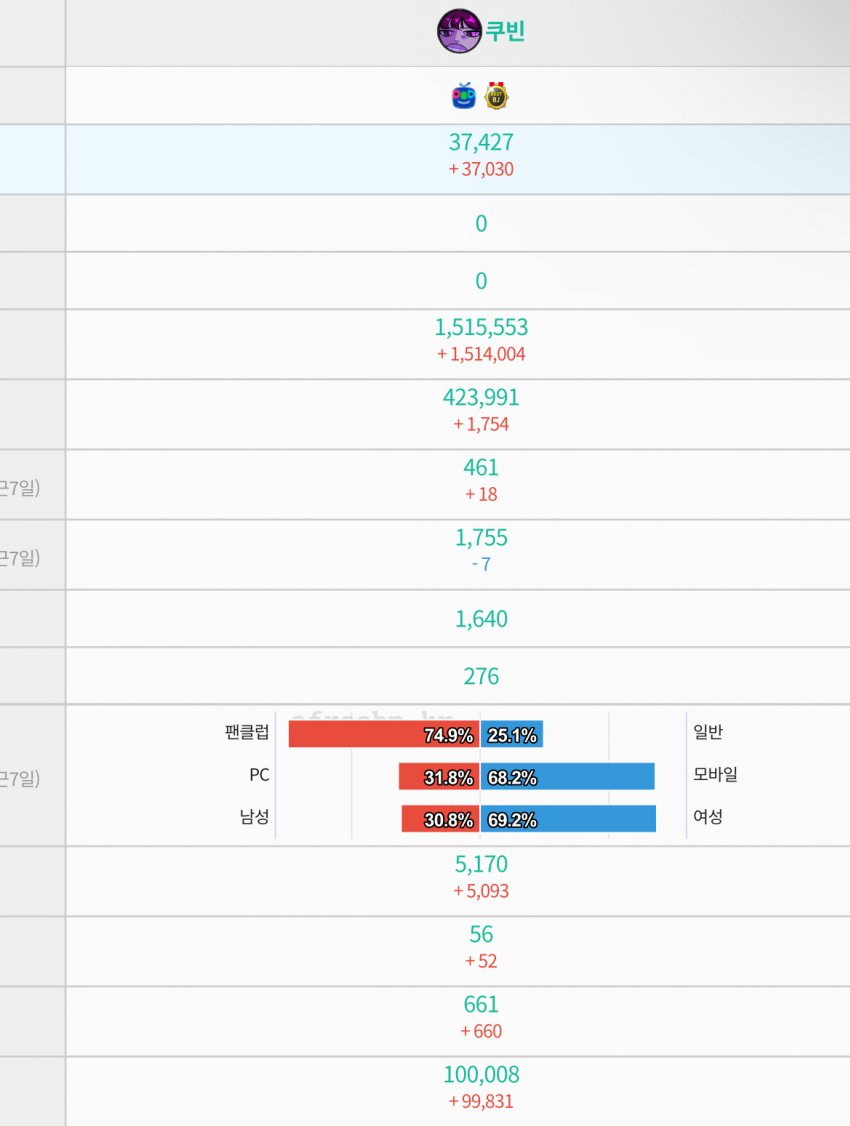Click the purple avatar of 쿠빈
This screenshot has height=1126, width=850.
pos(459,31)
